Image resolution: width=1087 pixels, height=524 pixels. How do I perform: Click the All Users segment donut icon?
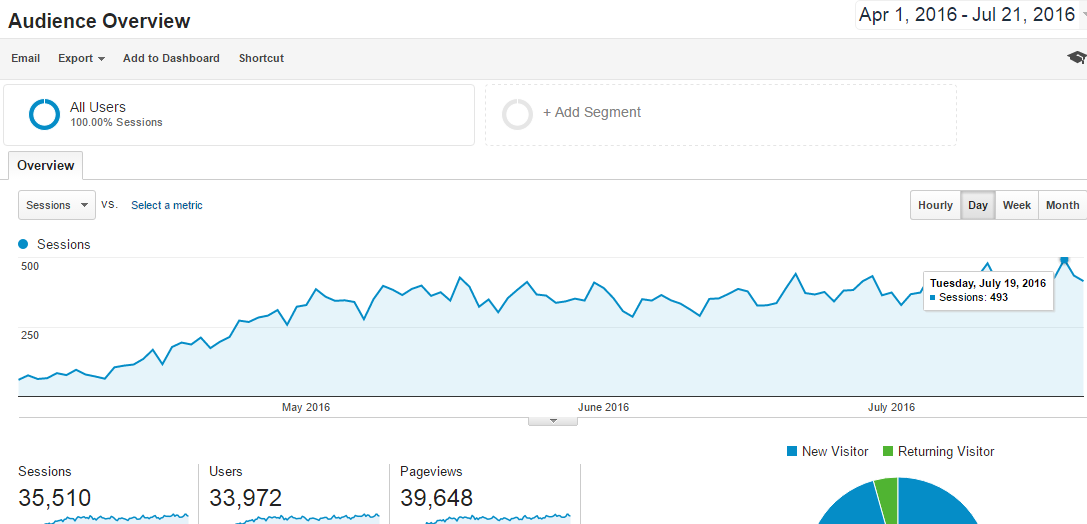[44, 114]
